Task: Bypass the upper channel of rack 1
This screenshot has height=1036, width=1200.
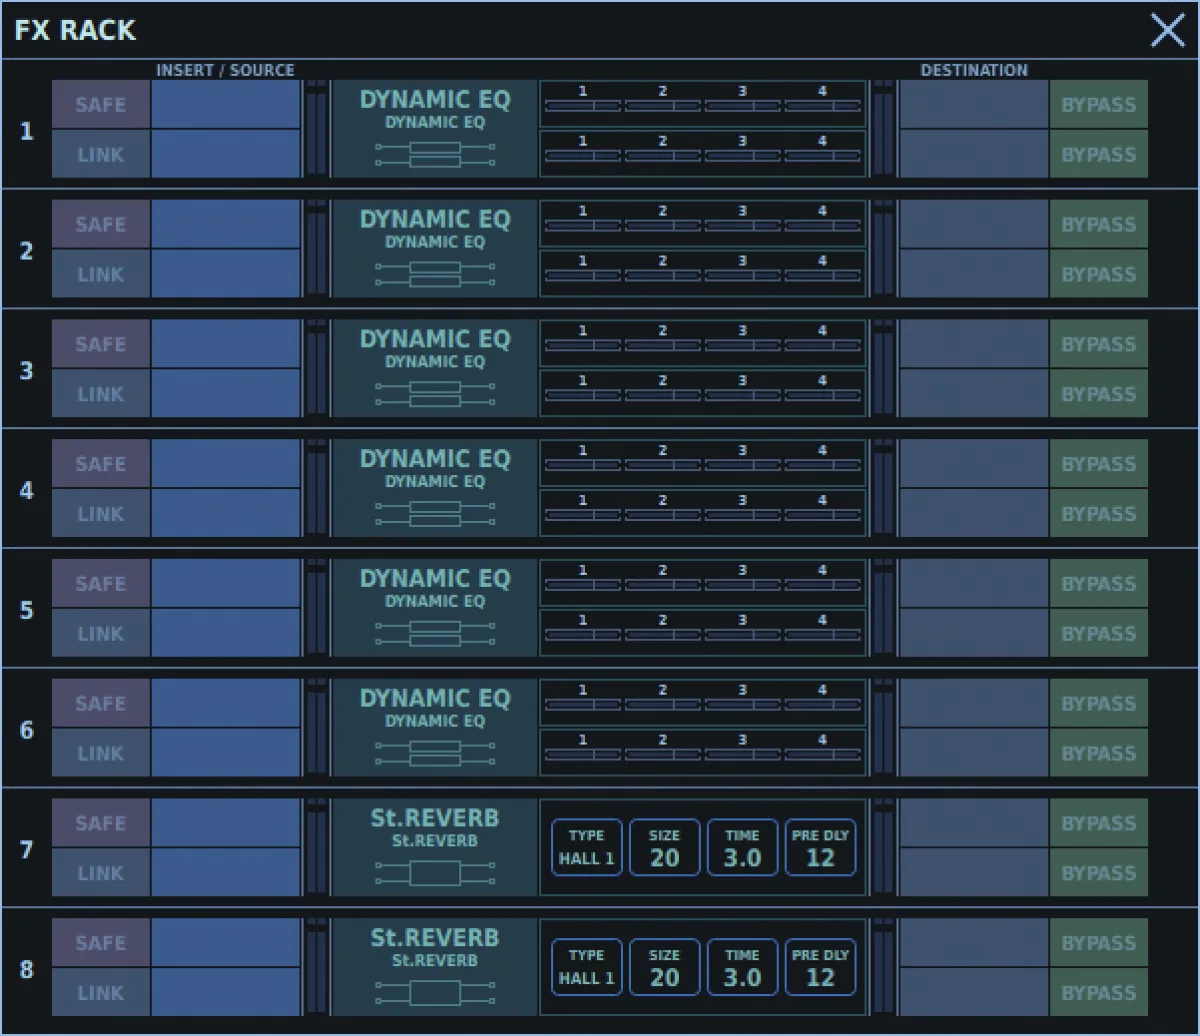Action: [x=1098, y=105]
